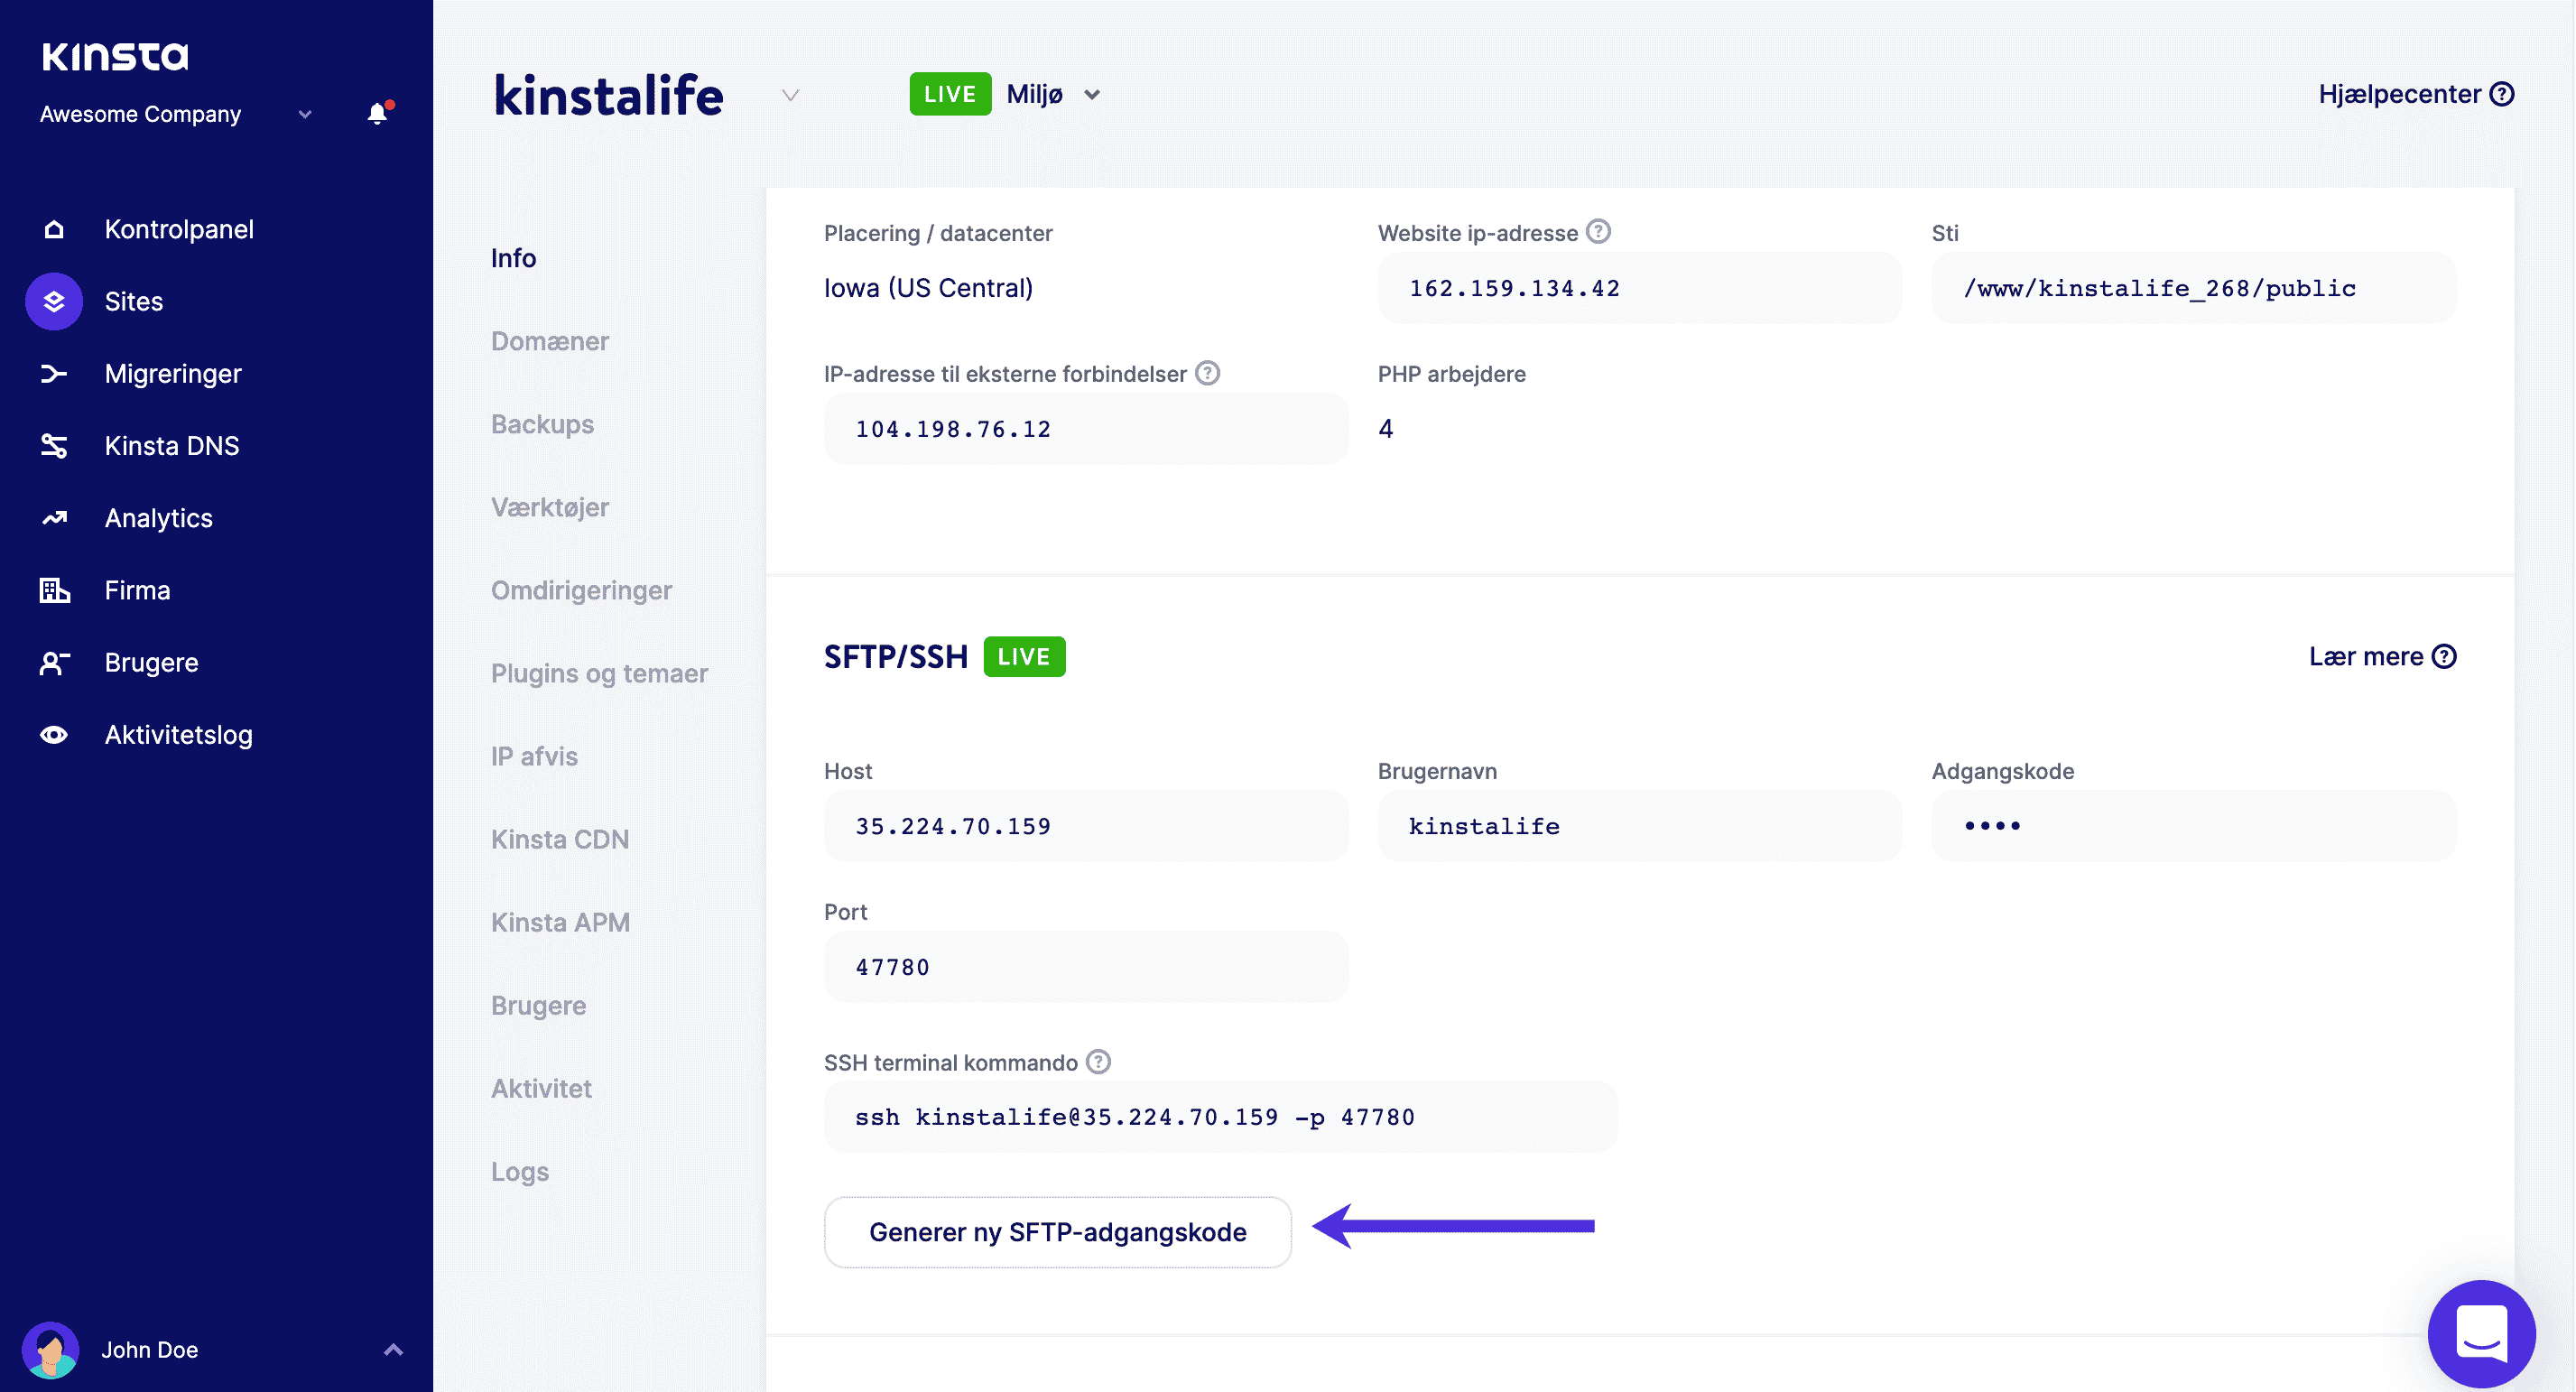Click the Kinsta DNS icon
Image resolution: width=2576 pixels, height=1392 pixels.
point(54,446)
